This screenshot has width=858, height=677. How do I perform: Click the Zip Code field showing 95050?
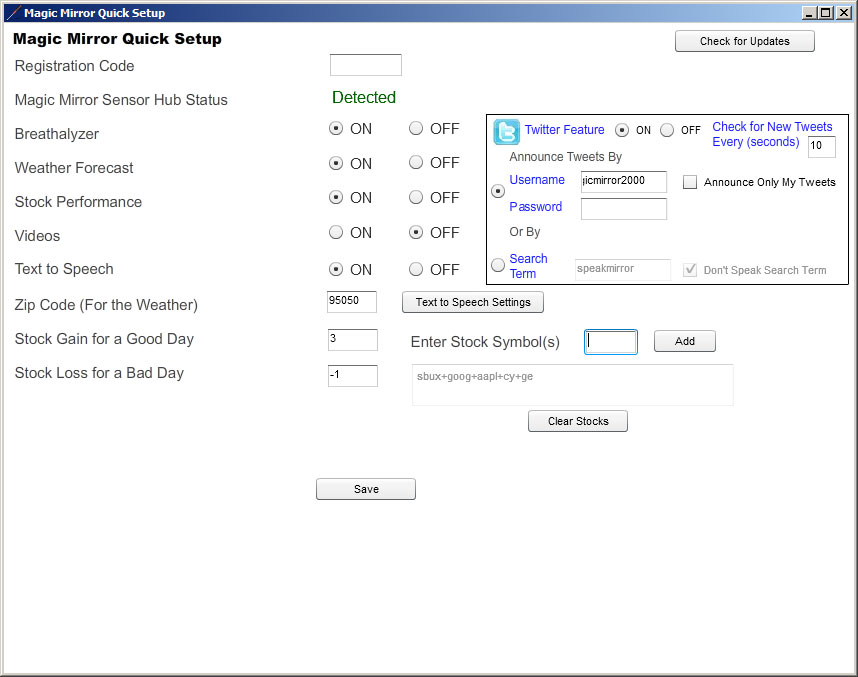pos(352,302)
